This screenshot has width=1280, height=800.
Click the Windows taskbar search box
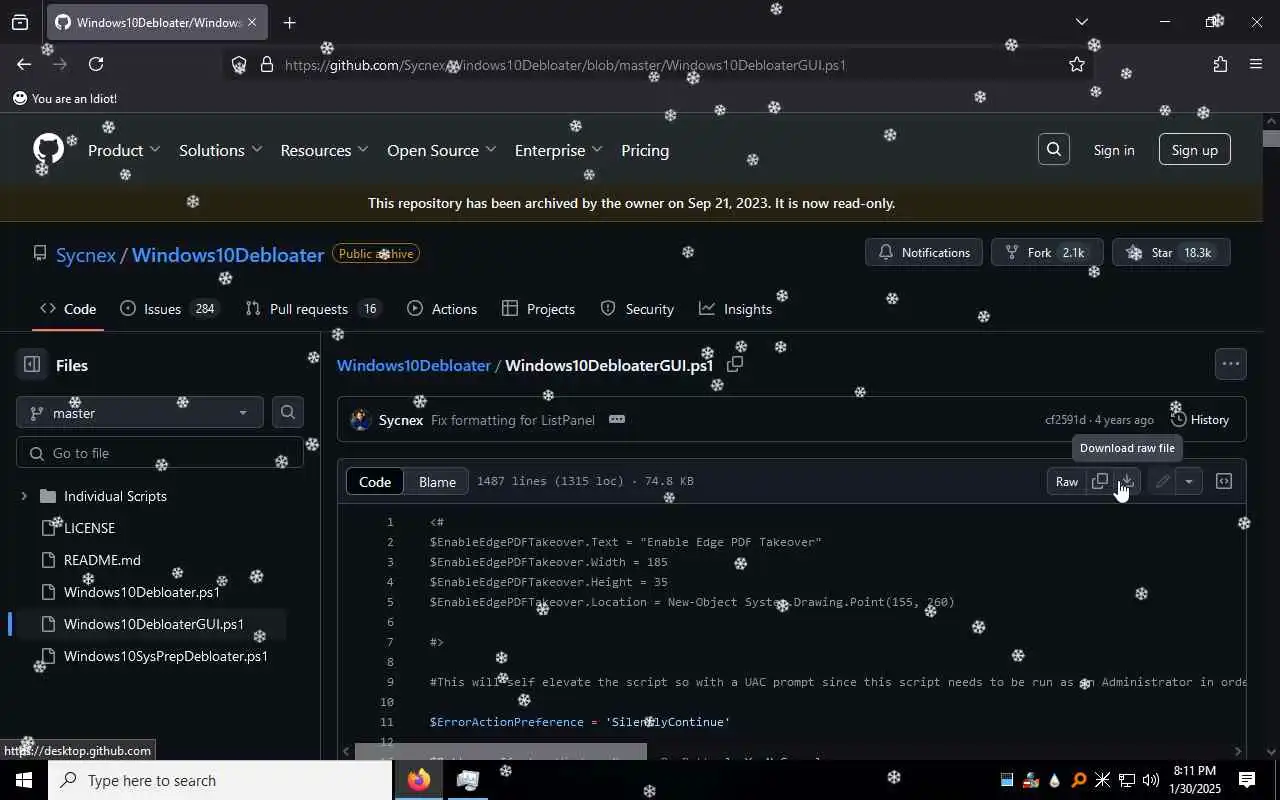[220, 780]
